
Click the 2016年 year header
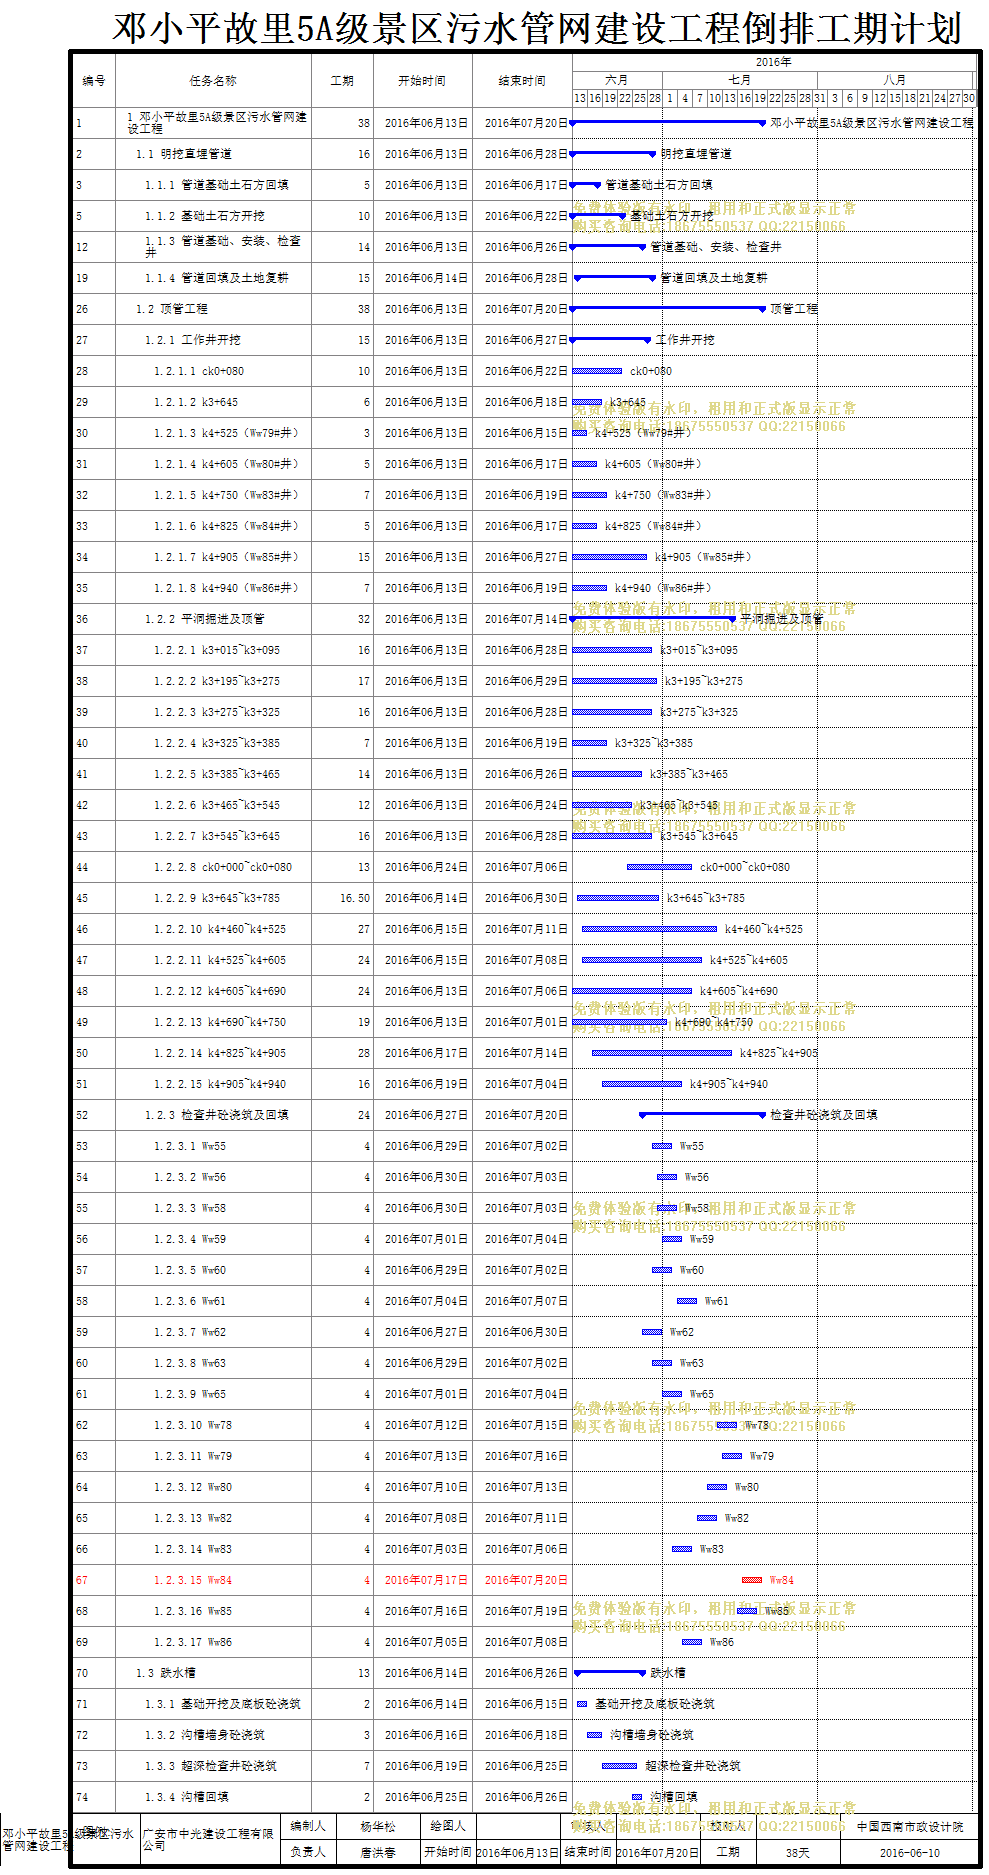(773, 62)
